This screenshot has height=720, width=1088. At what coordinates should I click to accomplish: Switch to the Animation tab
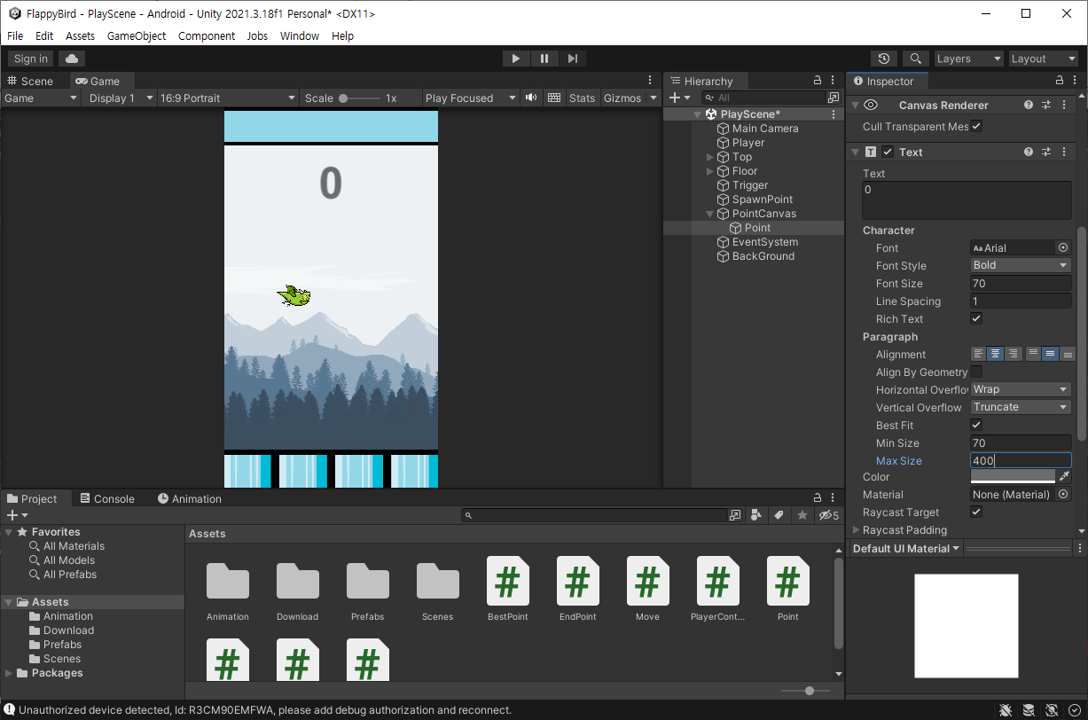coord(189,499)
